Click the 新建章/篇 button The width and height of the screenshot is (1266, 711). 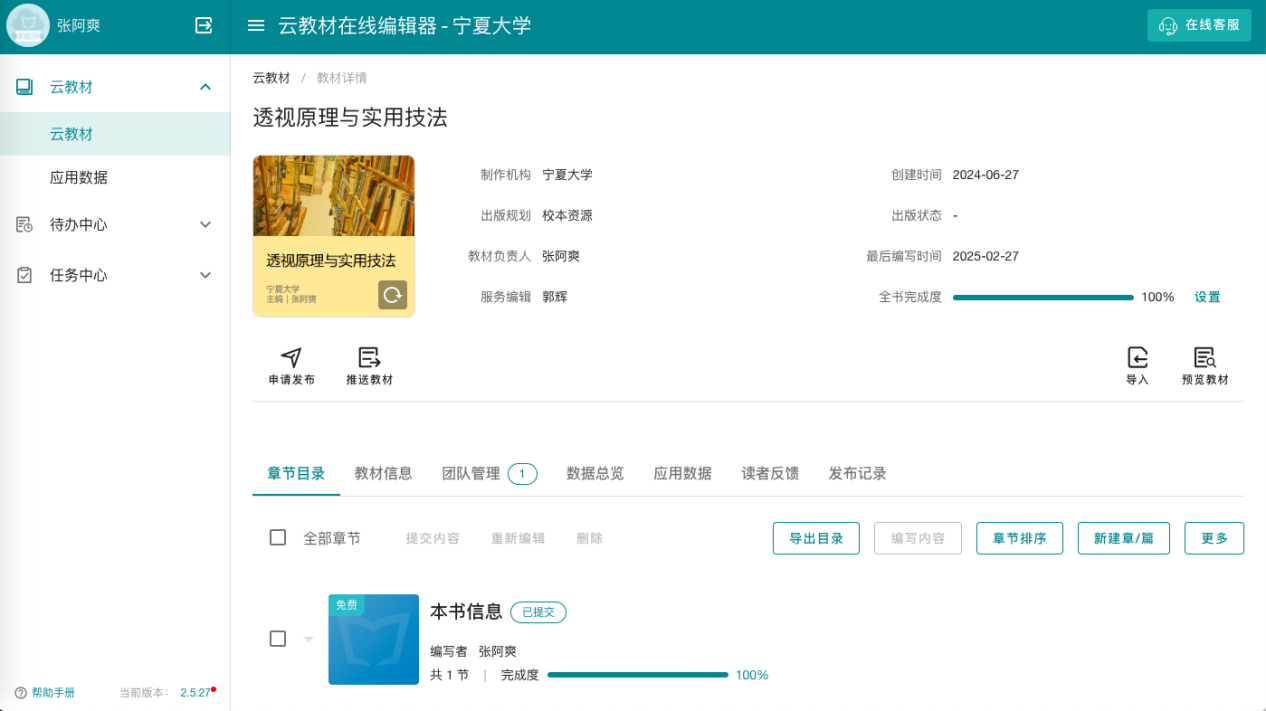coord(1123,538)
